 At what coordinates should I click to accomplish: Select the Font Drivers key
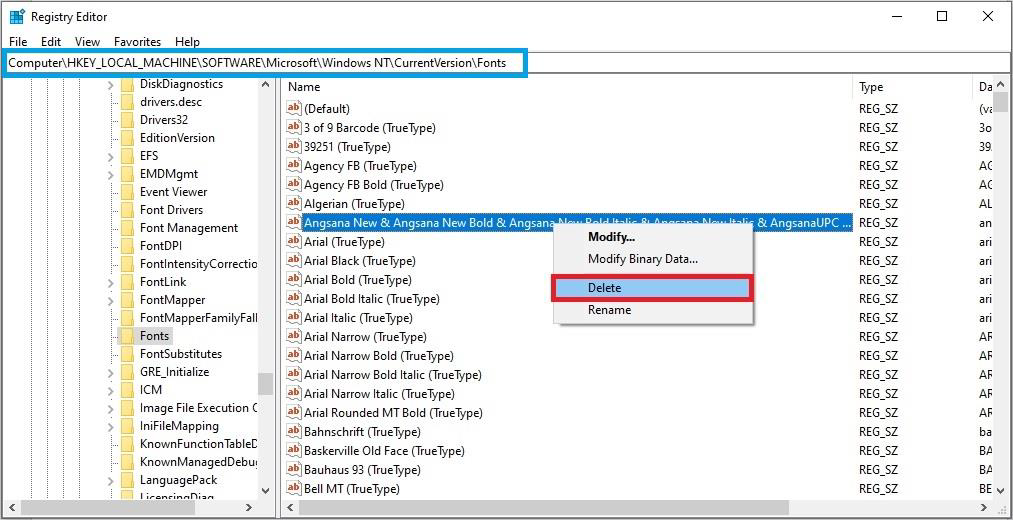[171, 210]
